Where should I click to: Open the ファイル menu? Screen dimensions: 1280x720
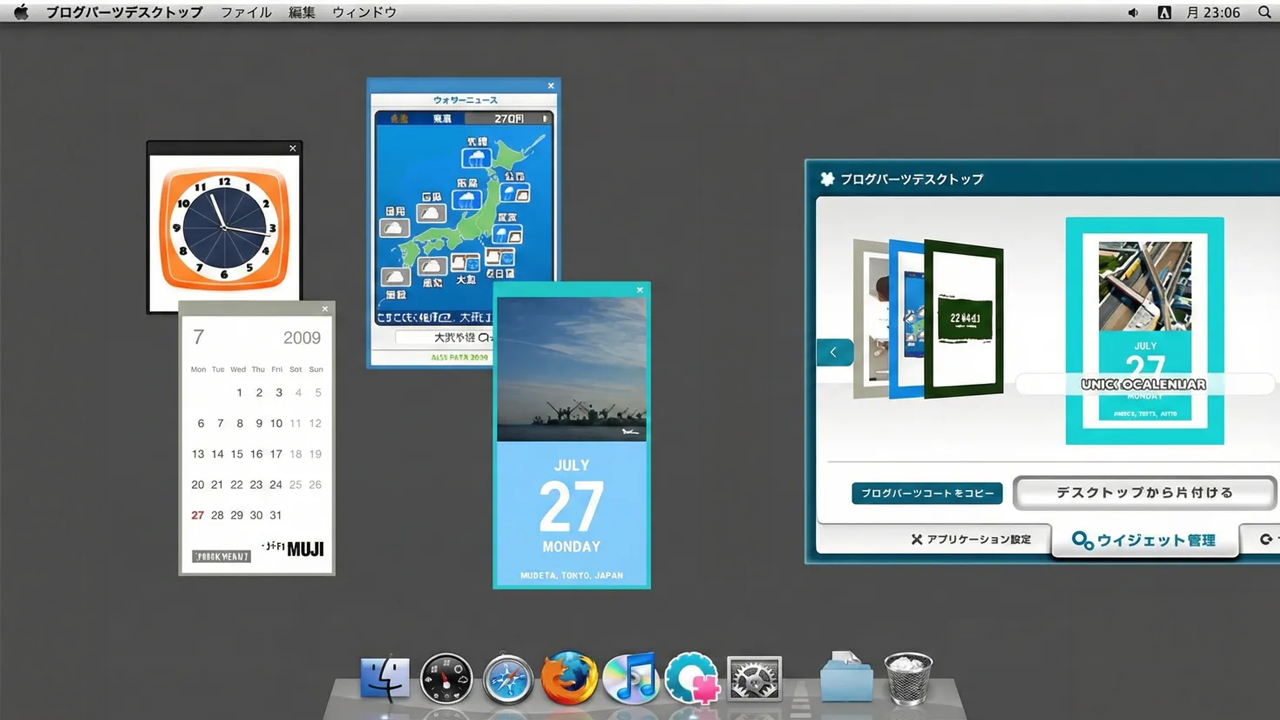(x=245, y=12)
